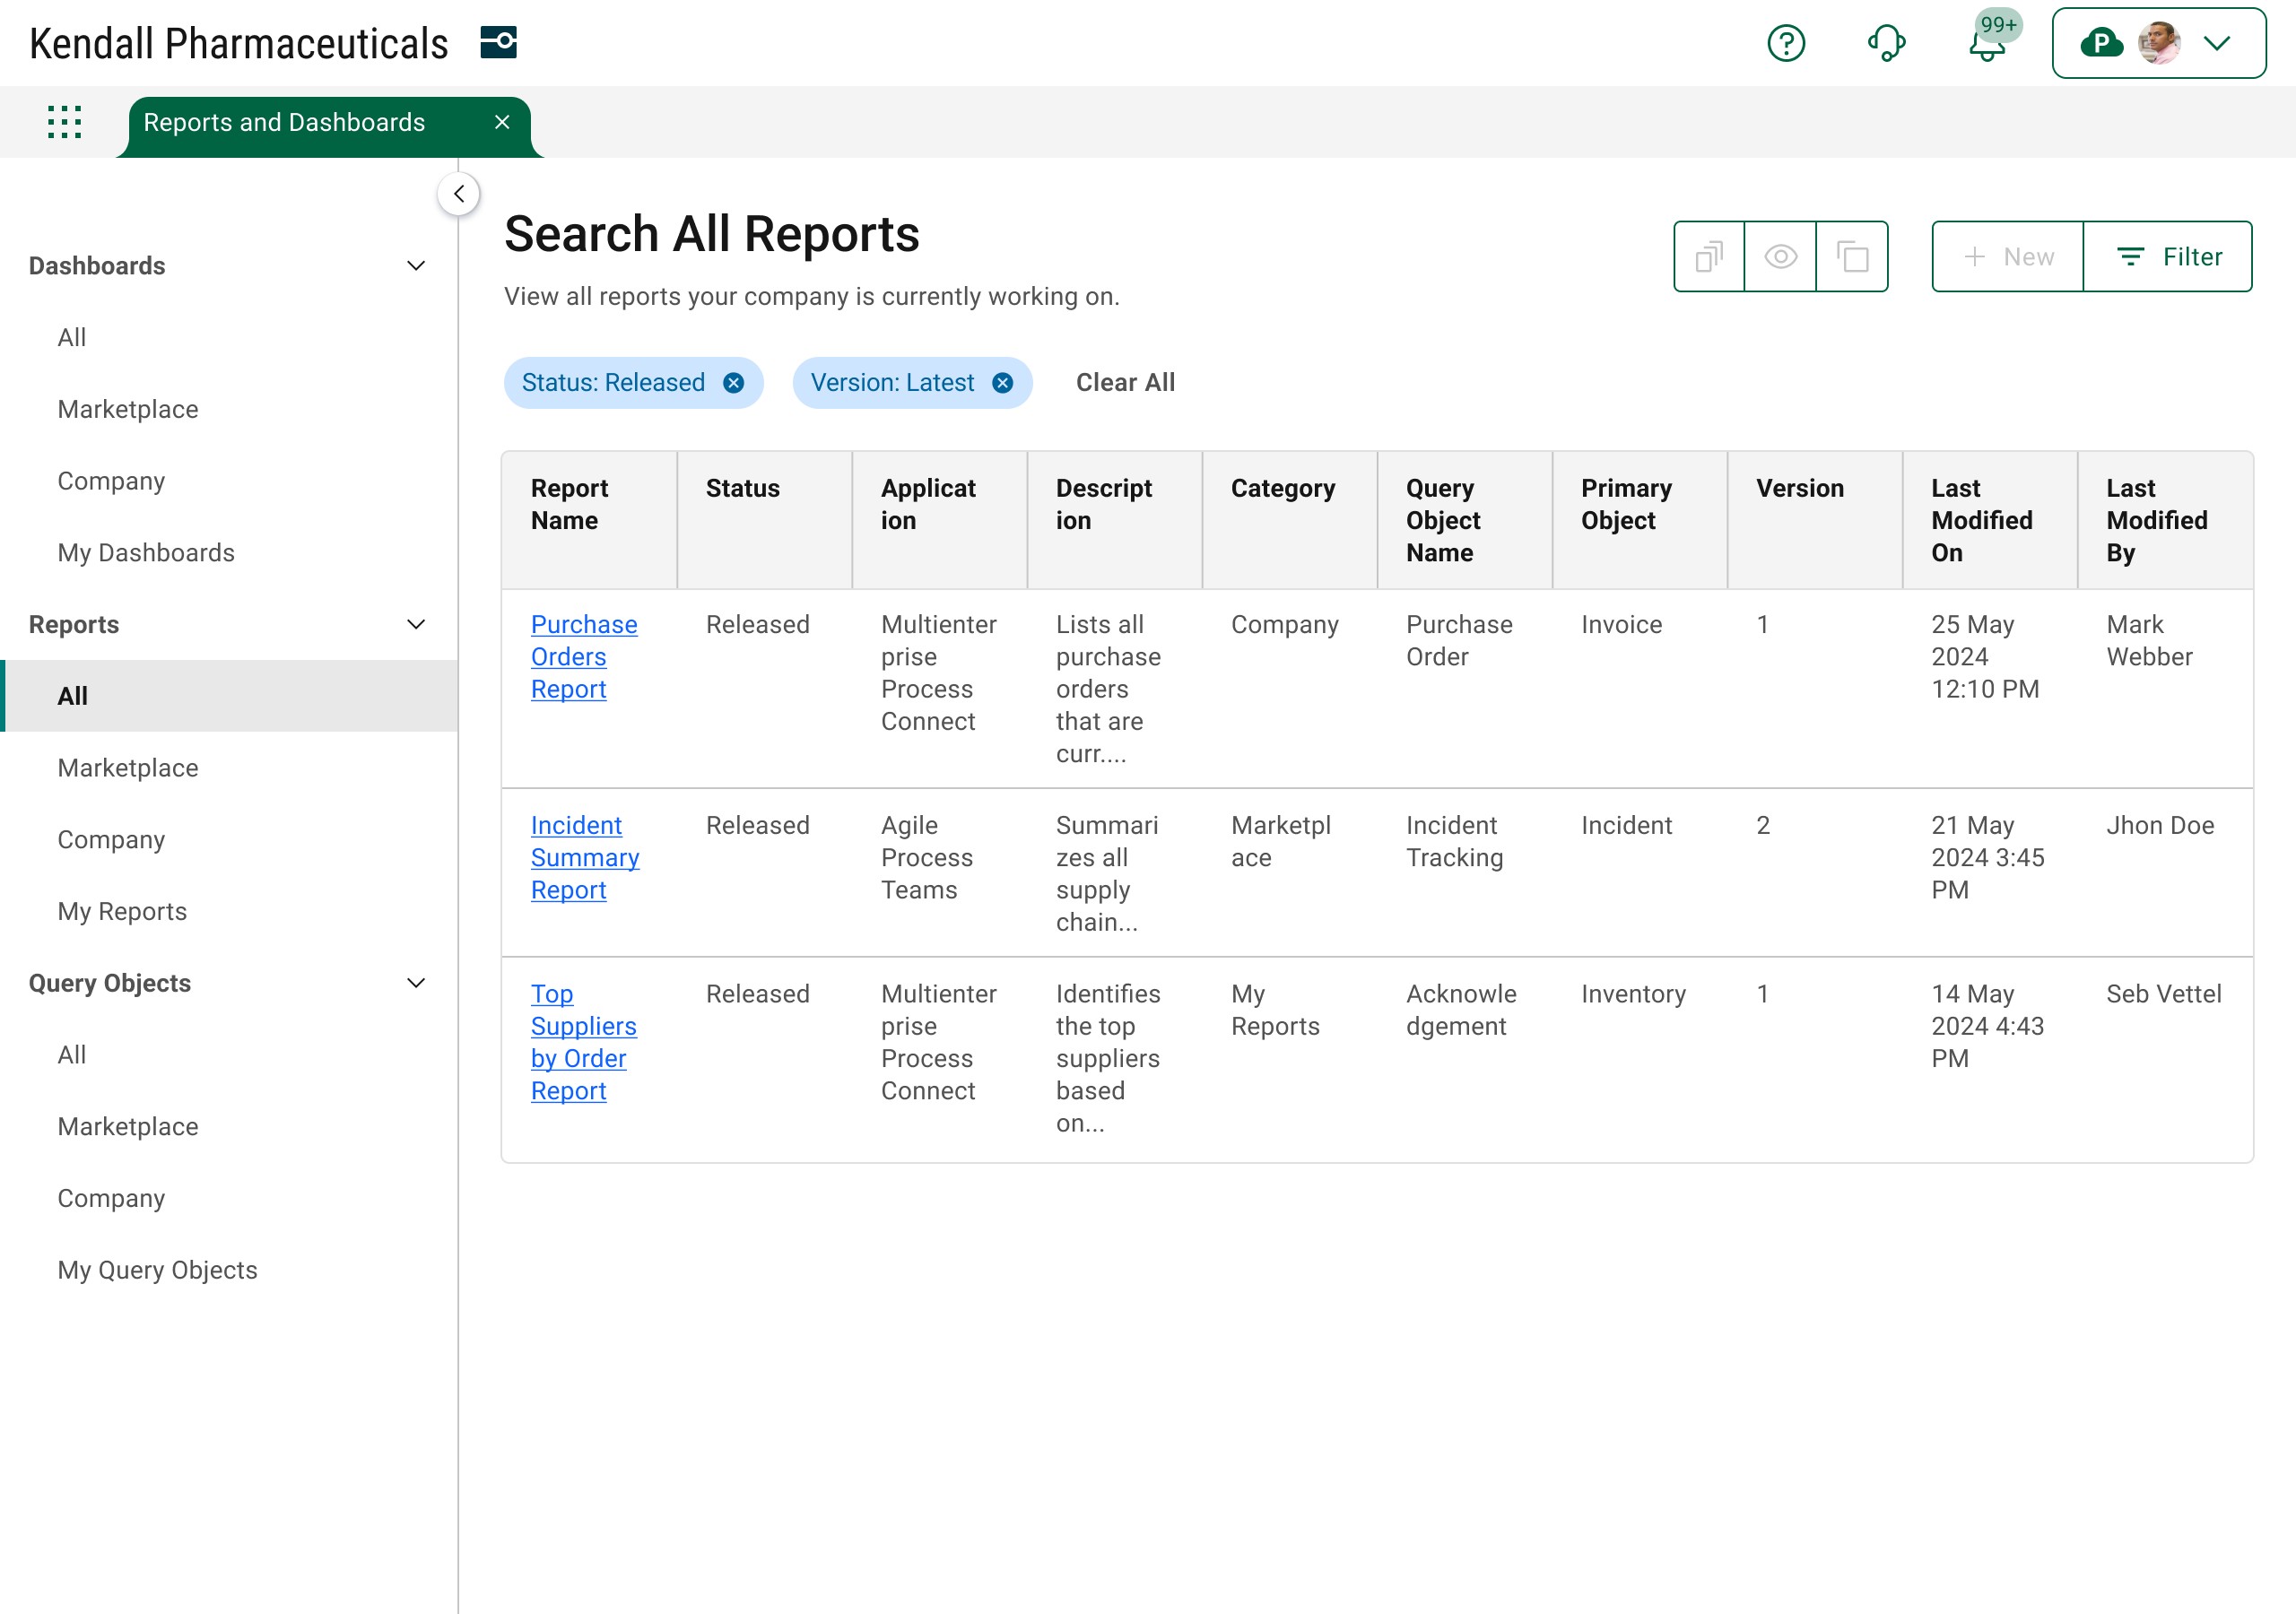This screenshot has width=2296, height=1614.
Task: Click the Filter button
Action: (2168, 257)
